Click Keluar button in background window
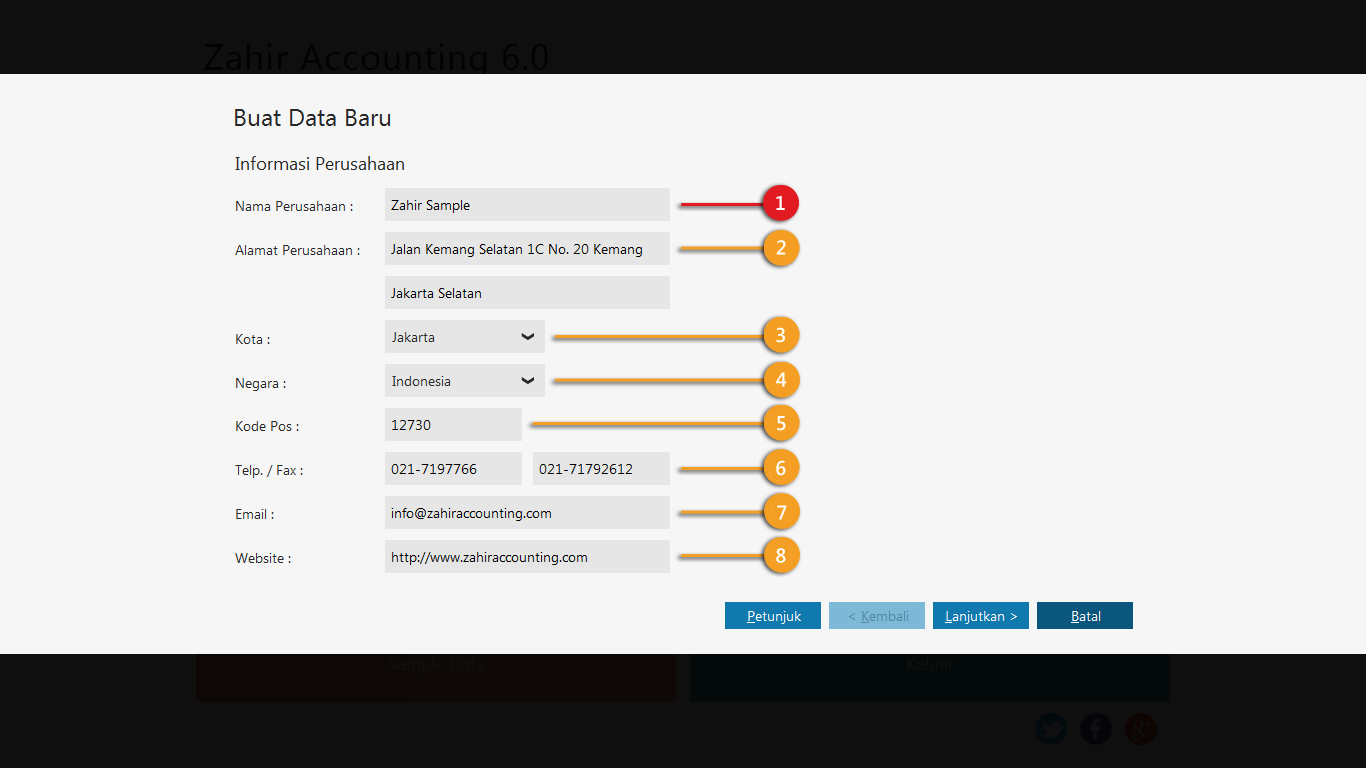Screen dimensions: 1366x768 [930, 677]
